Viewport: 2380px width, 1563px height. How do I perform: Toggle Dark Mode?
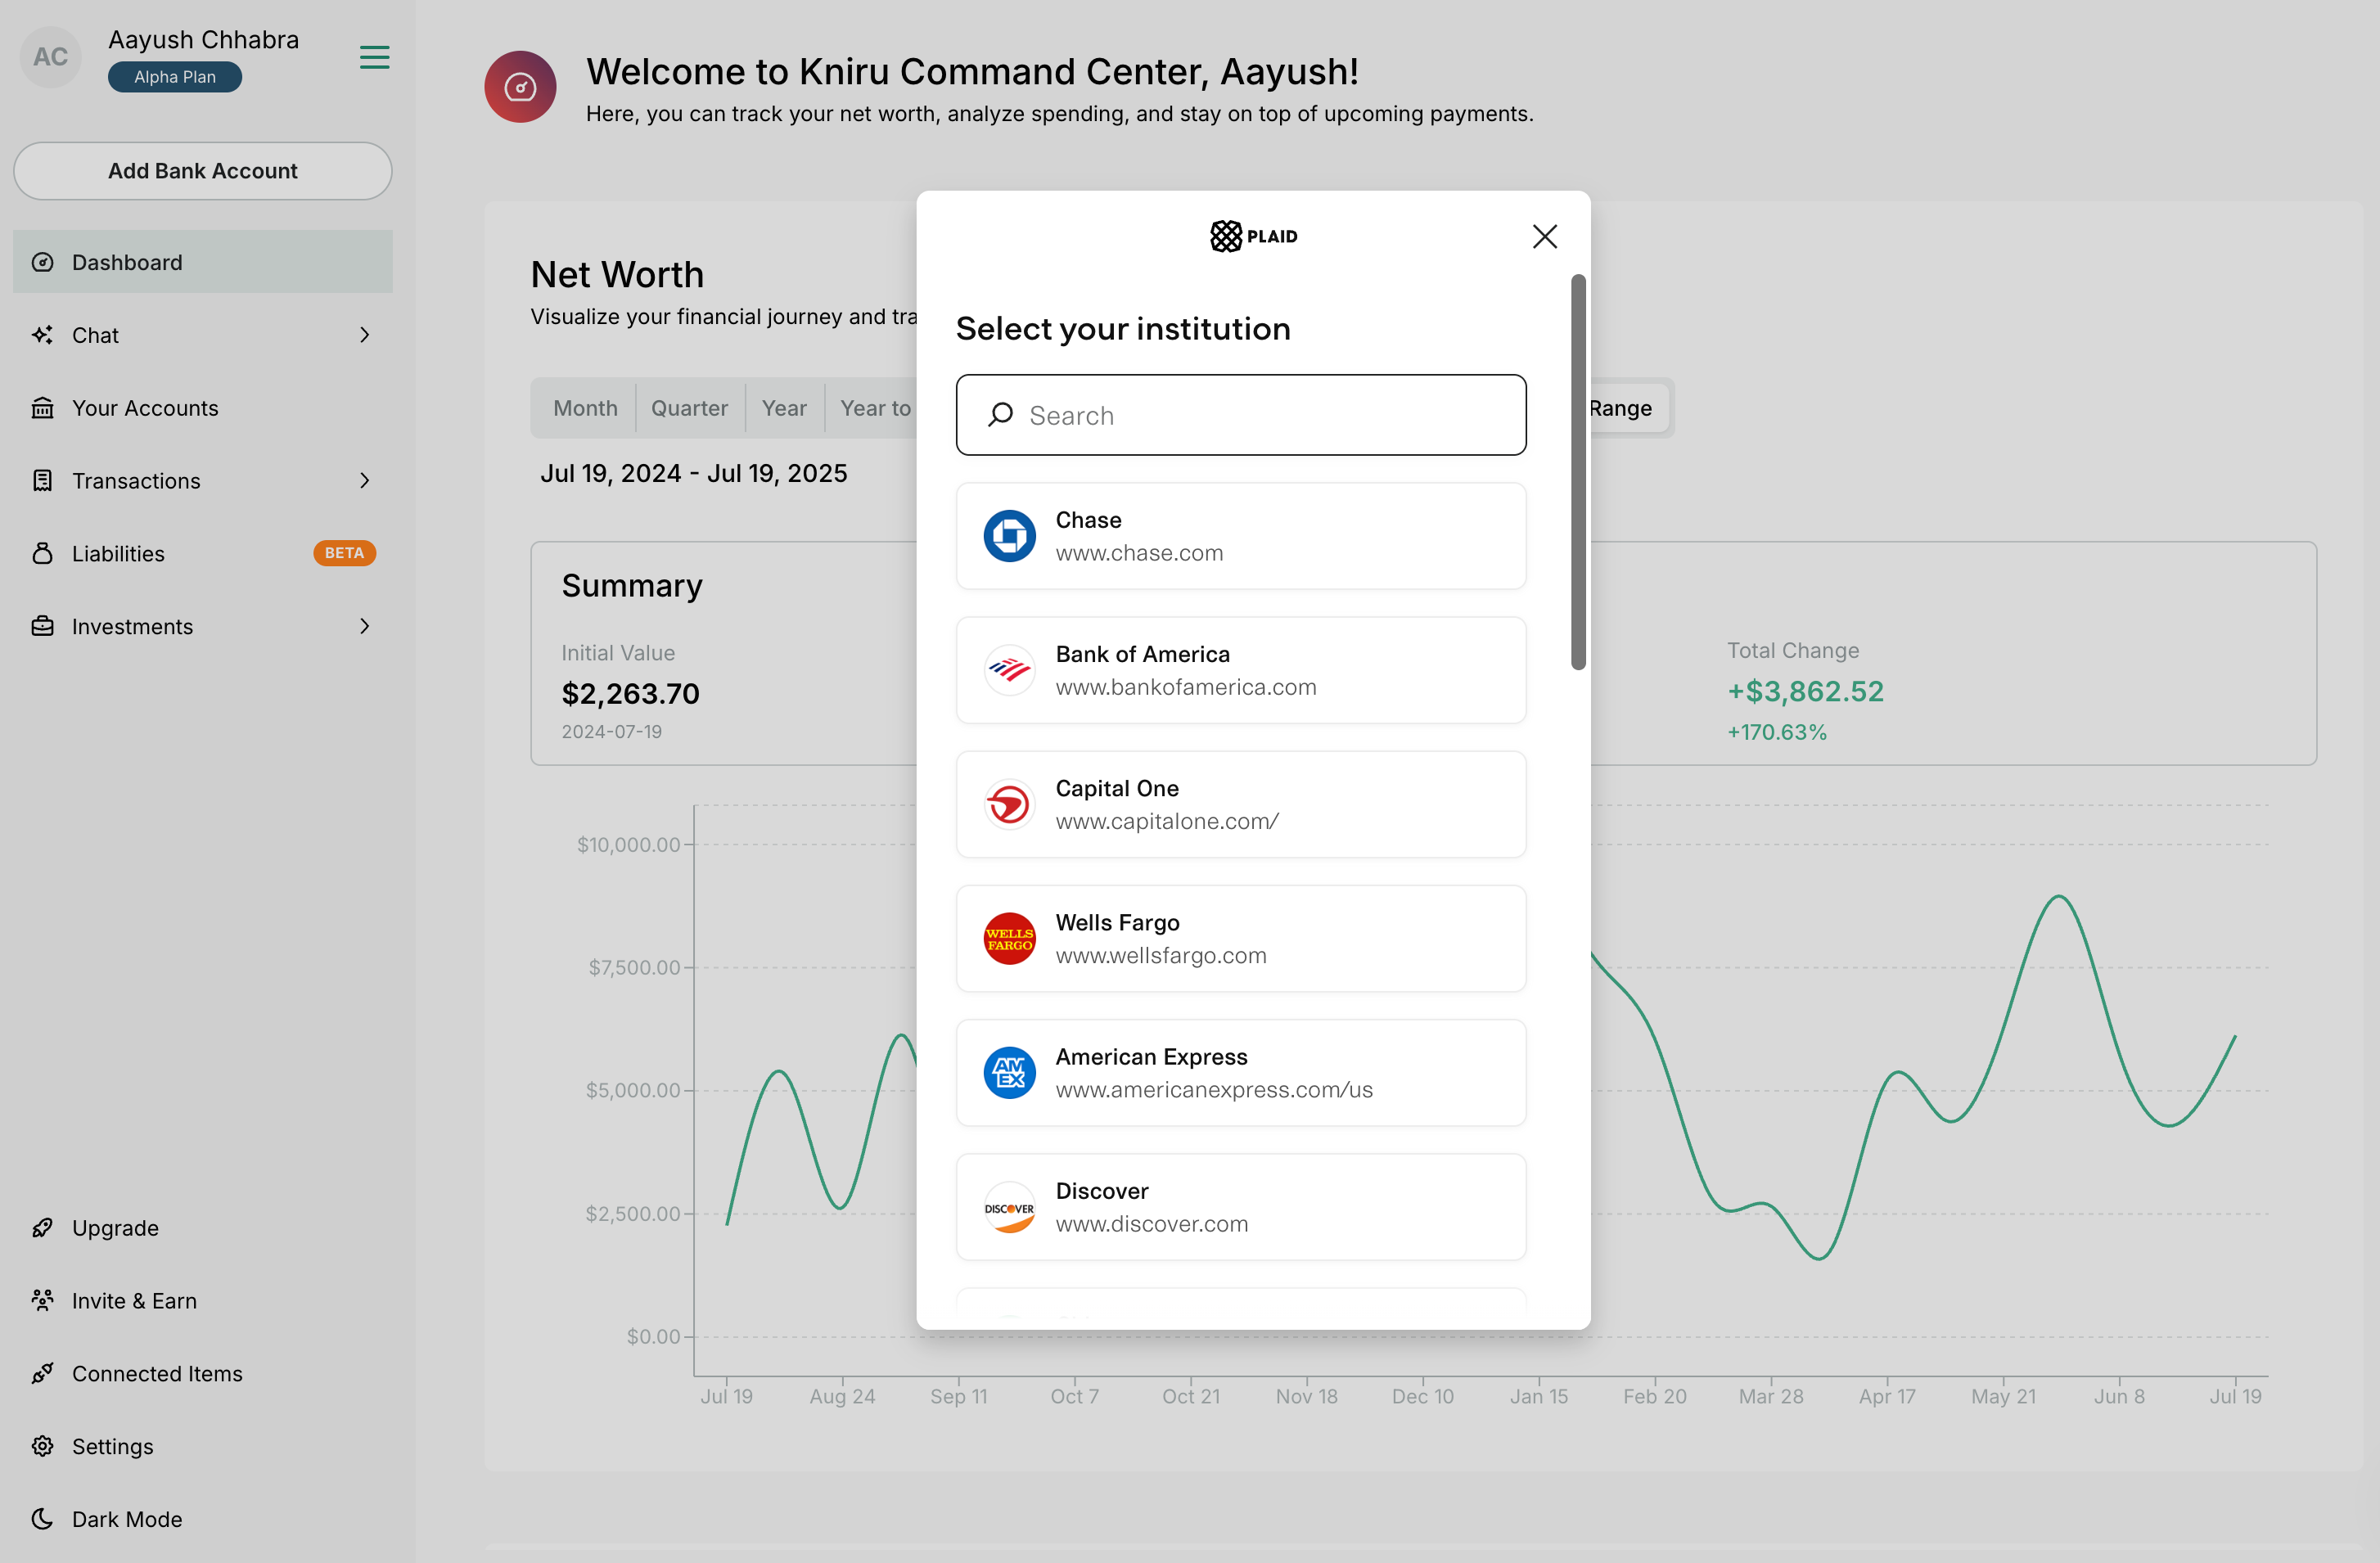[203, 1519]
